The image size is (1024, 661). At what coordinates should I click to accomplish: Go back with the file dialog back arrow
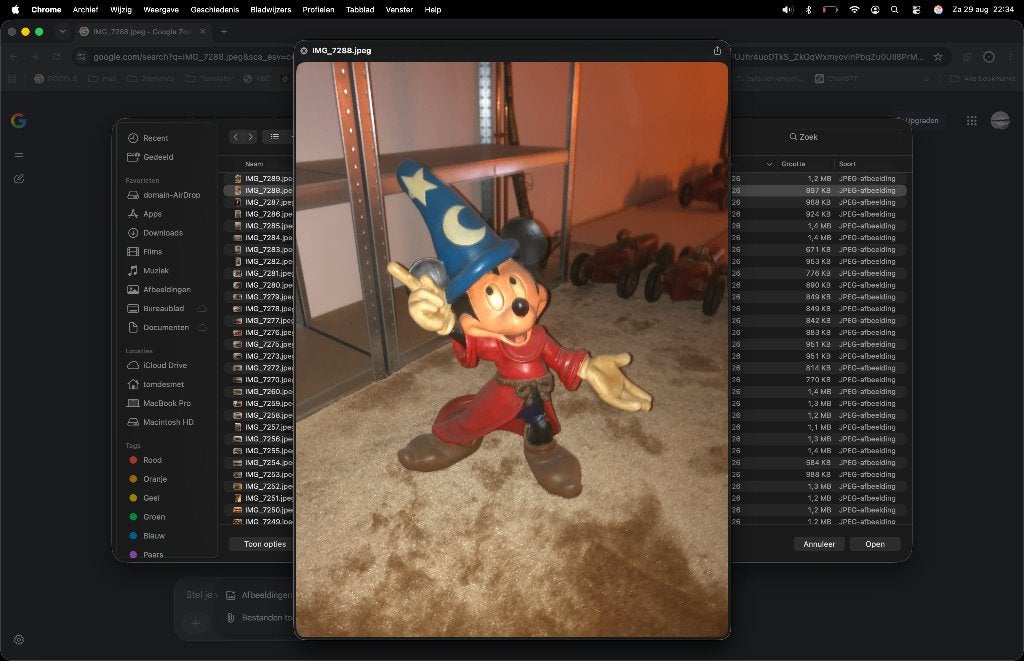[236, 137]
